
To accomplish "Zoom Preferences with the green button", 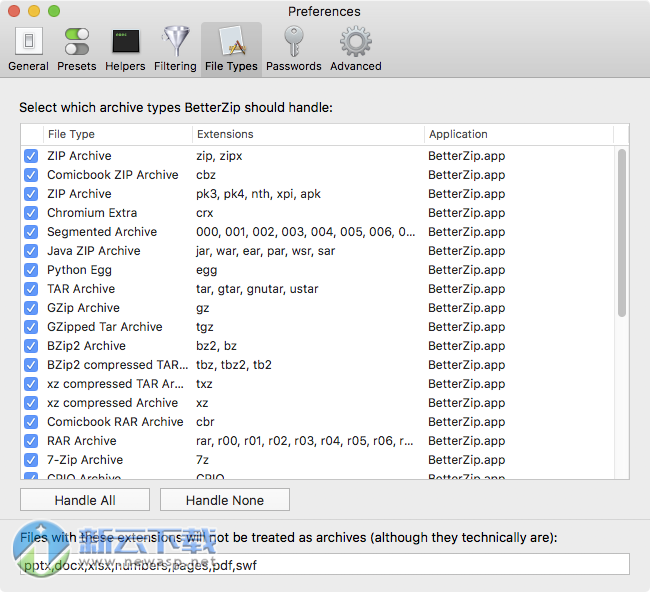I will point(54,11).
